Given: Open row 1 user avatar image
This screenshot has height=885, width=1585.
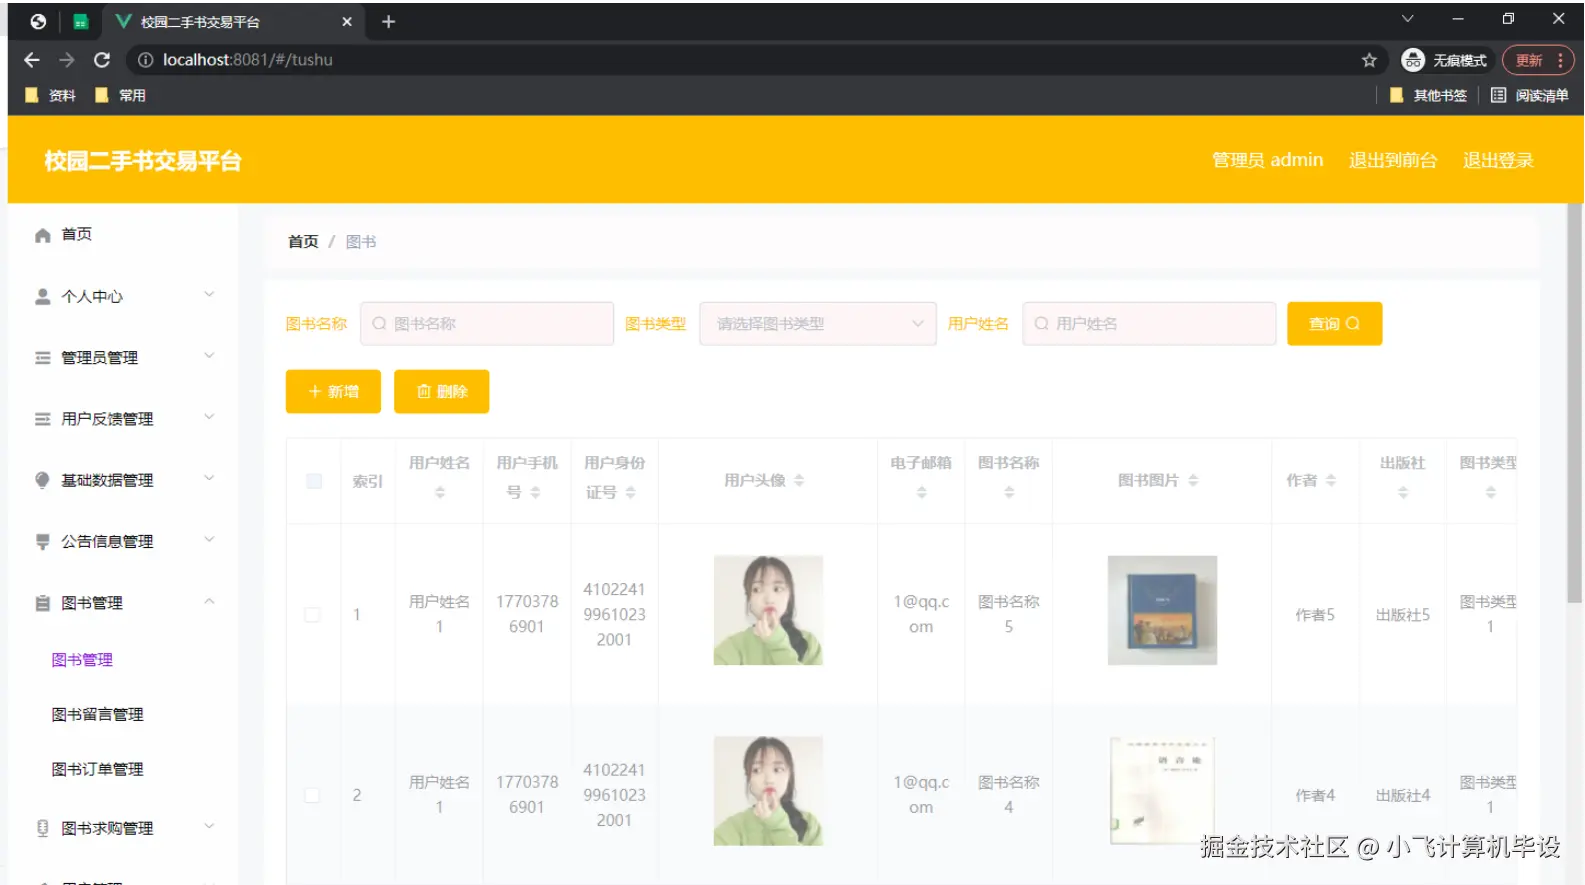Looking at the screenshot, I should coord(768,610).
